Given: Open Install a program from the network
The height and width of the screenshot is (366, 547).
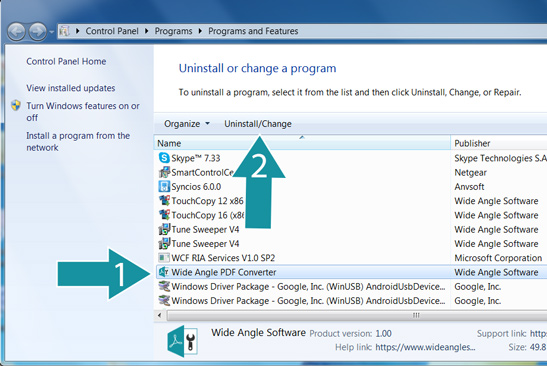Looking at the screenshot, I should click(x=78, y=141).
